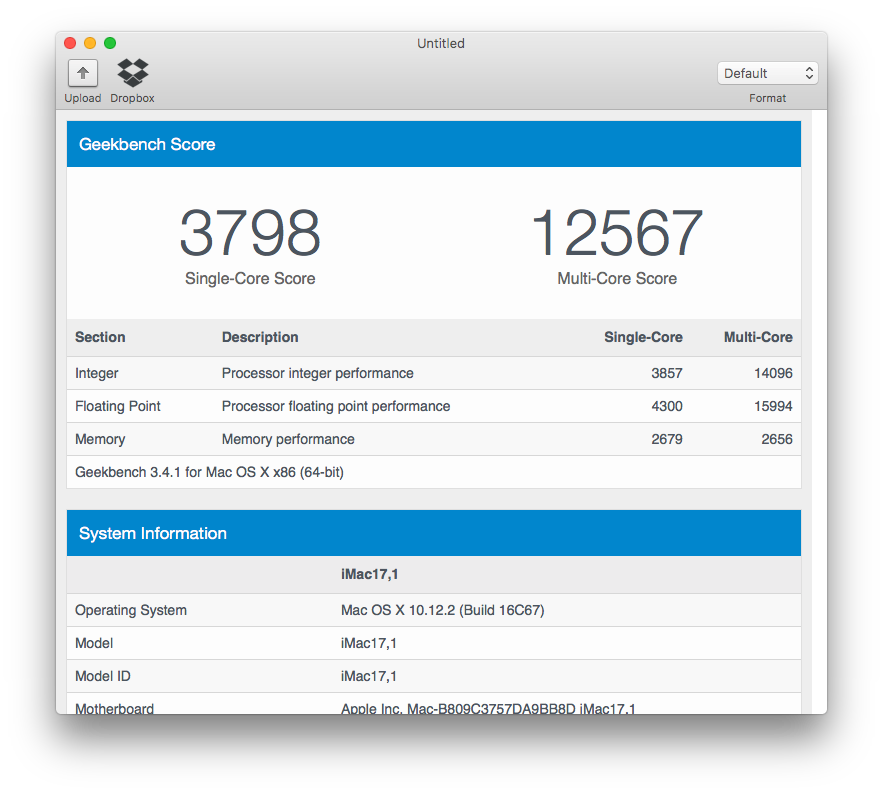883x794 pixels.
Task: Click the System Information header
Action: [x=434, y=533]
